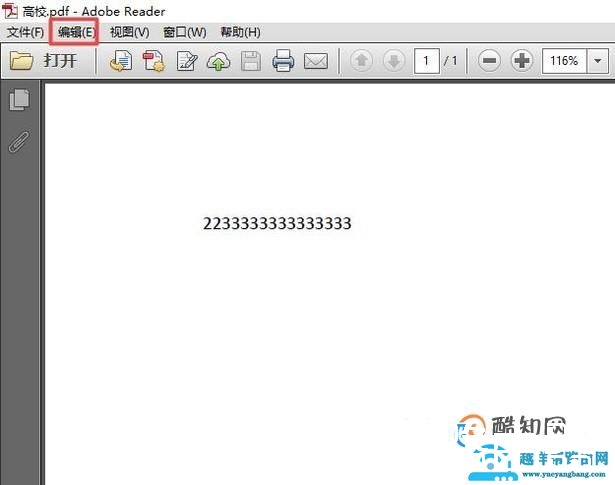The height and width of the screenshot is (485, 615).
Task: Expand the zoom percentage dropdown arrow
Action: (x=598, y=61)
